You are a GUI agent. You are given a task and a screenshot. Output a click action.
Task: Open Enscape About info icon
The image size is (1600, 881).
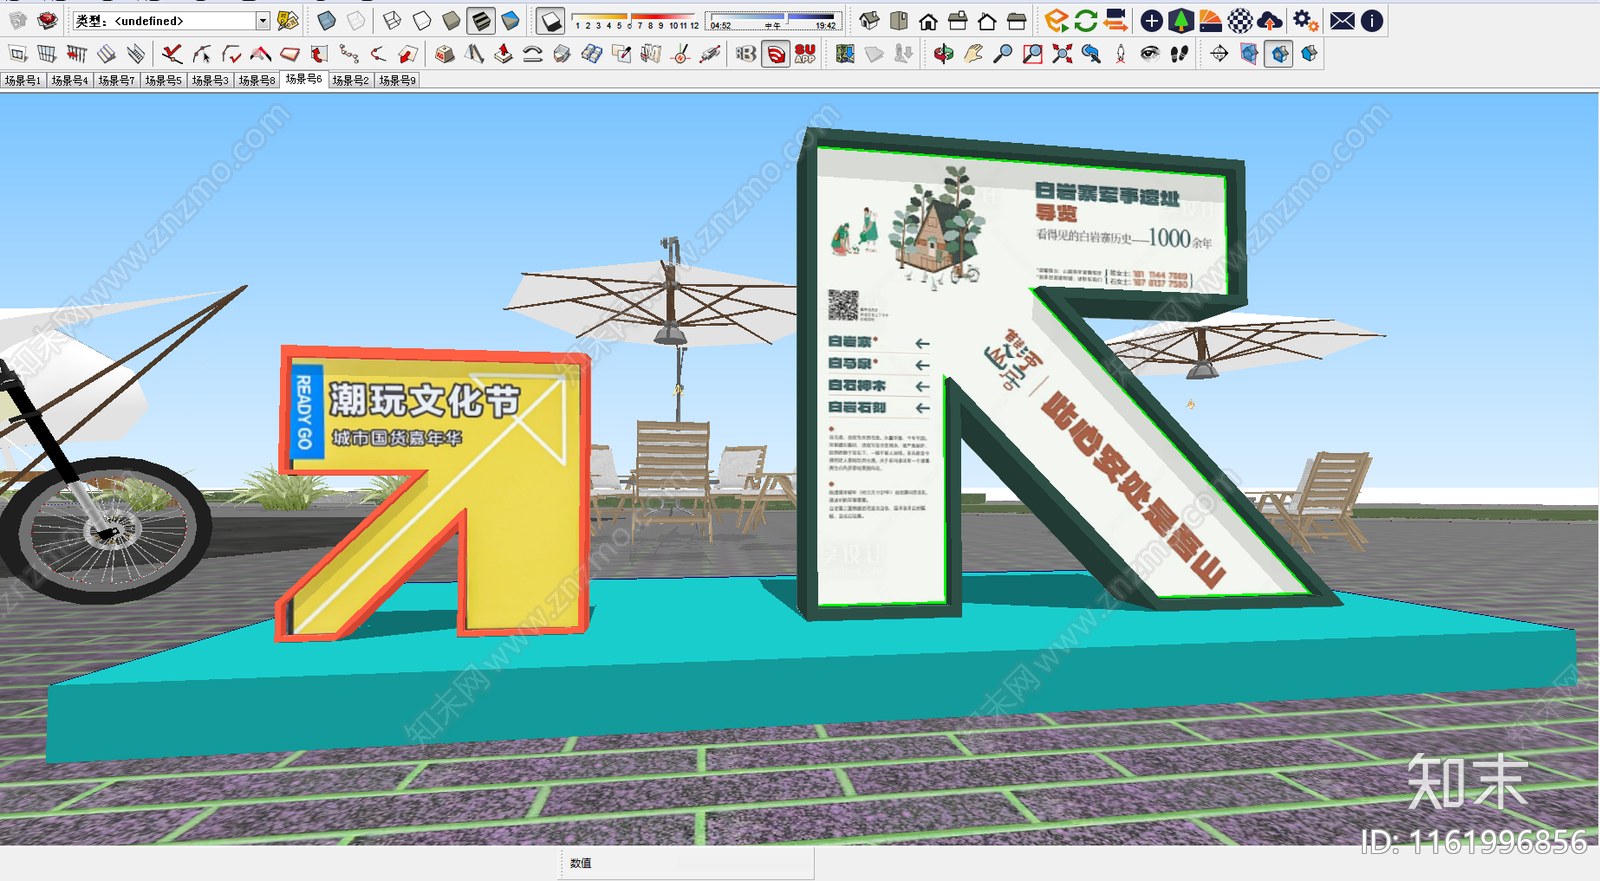click(1372, 20)
